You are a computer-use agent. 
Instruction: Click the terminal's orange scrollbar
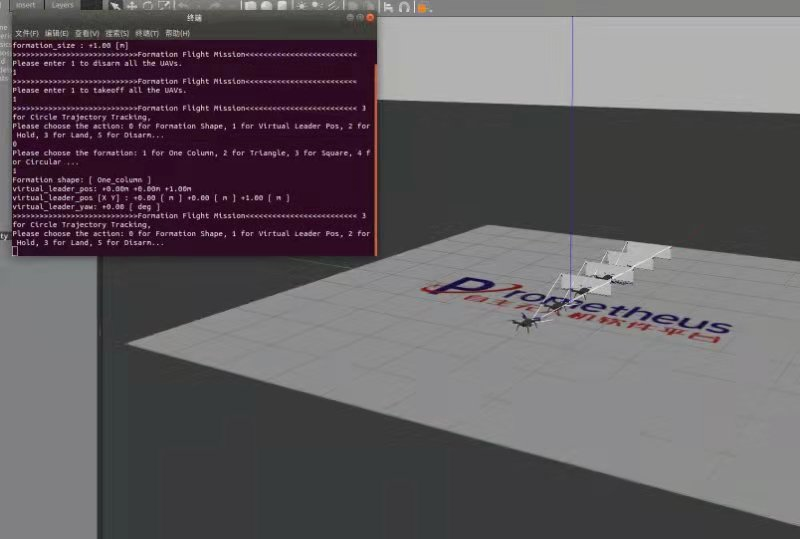click(376, 159)
